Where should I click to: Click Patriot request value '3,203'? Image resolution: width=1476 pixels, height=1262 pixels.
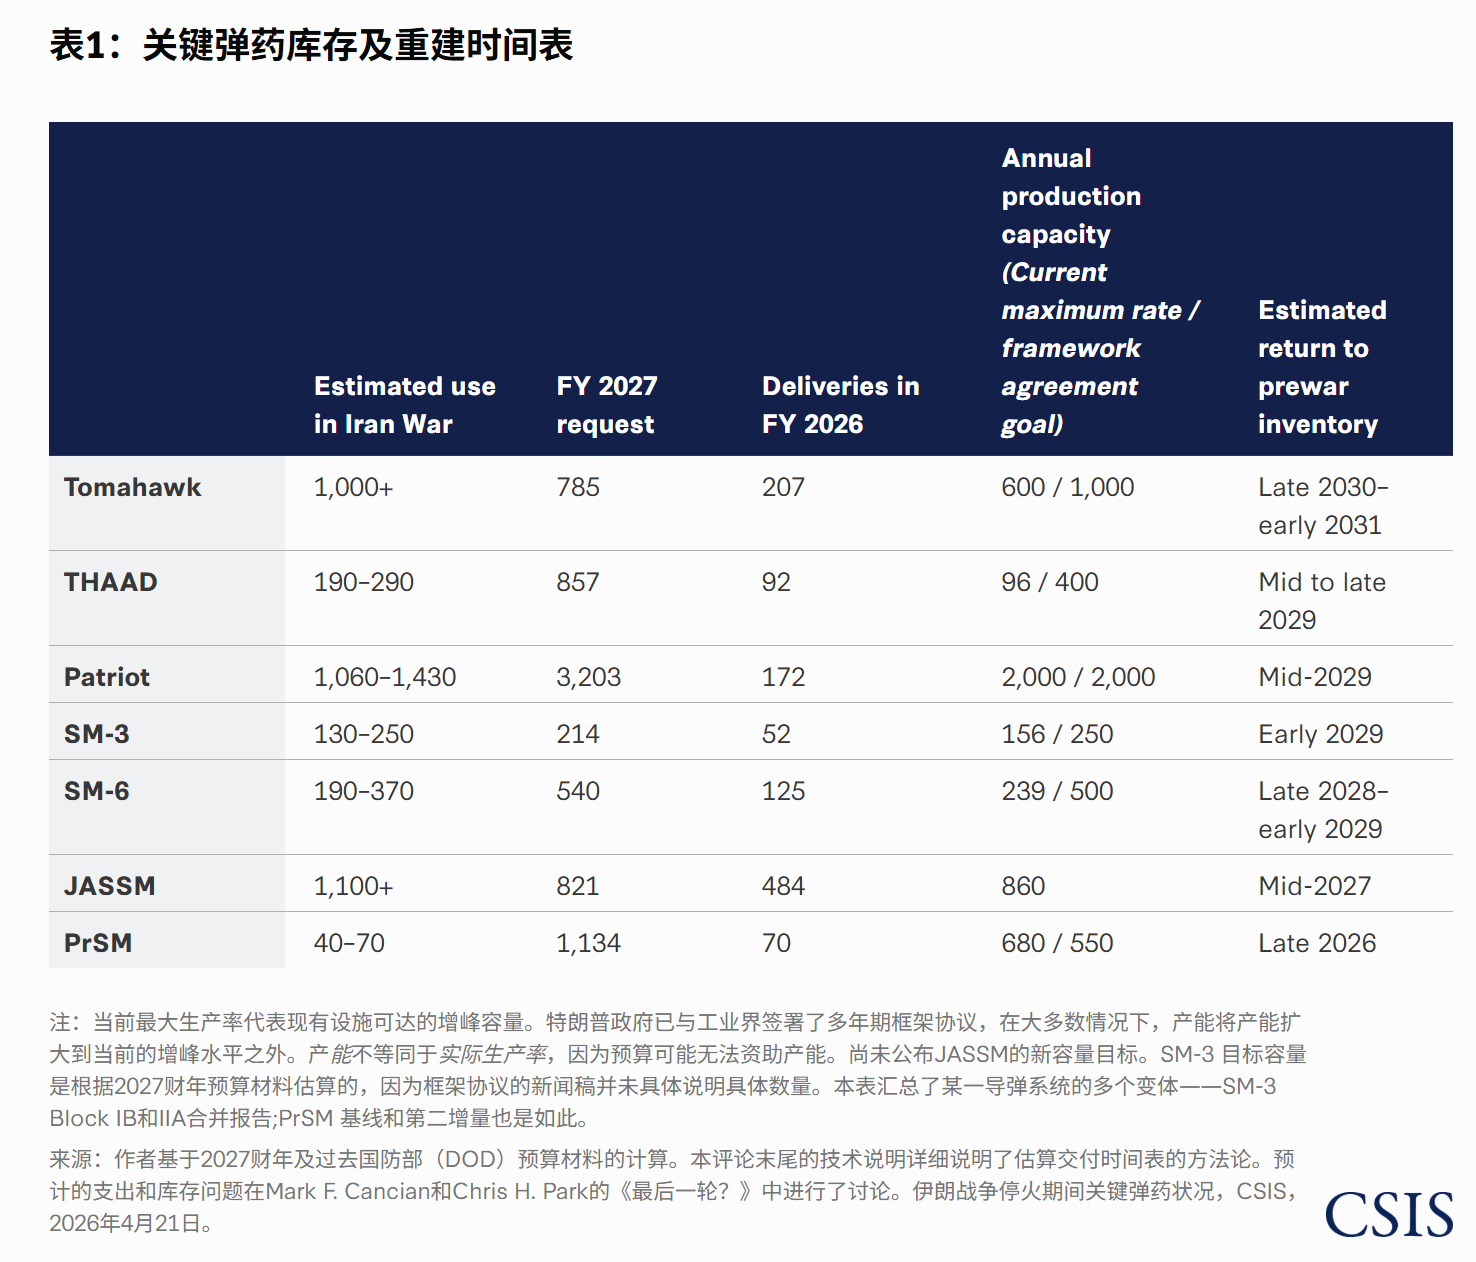tap(589, 677)
